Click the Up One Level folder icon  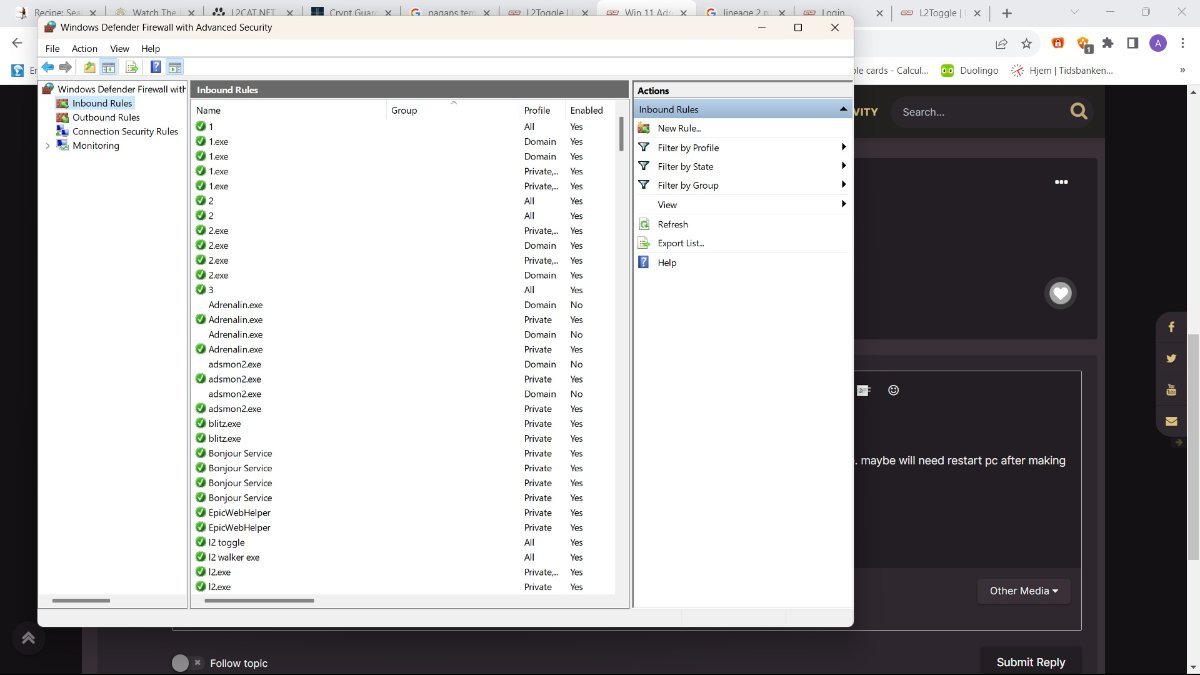click(x=90, y=67)
